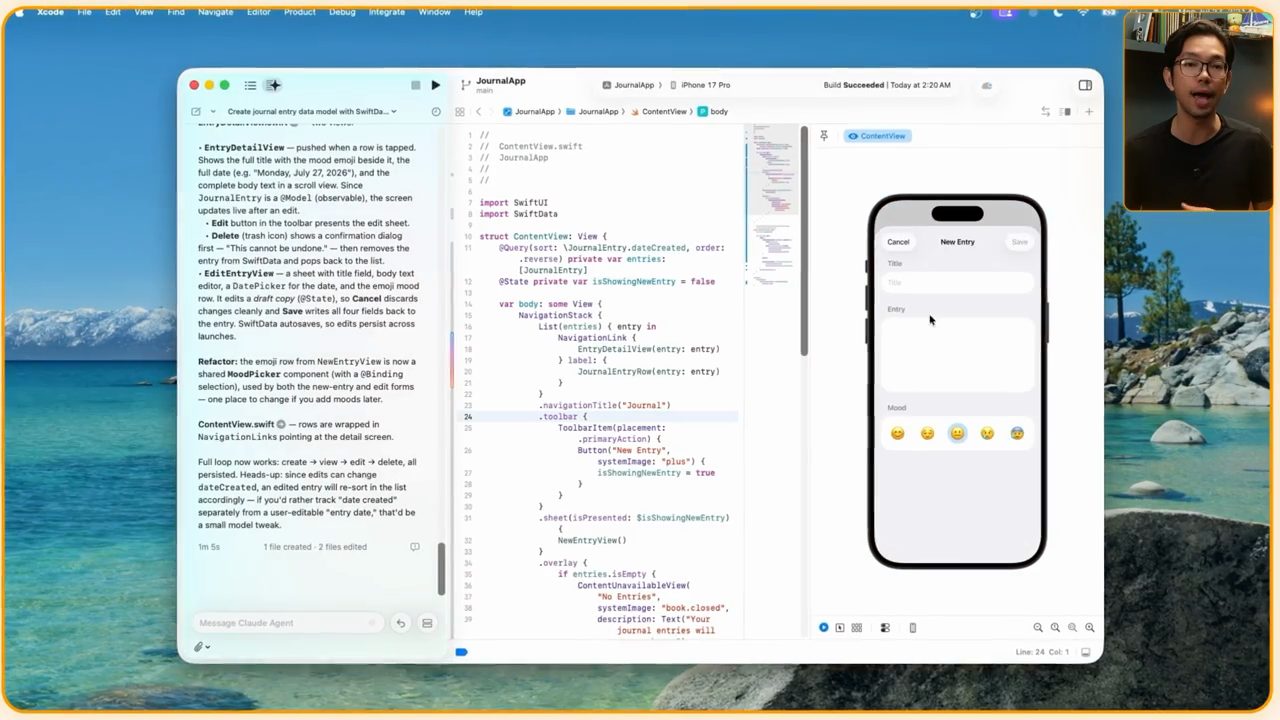Zoom in the canvas preview
The height and width of the screenshot is (720, 1280).
point(1089,628)
